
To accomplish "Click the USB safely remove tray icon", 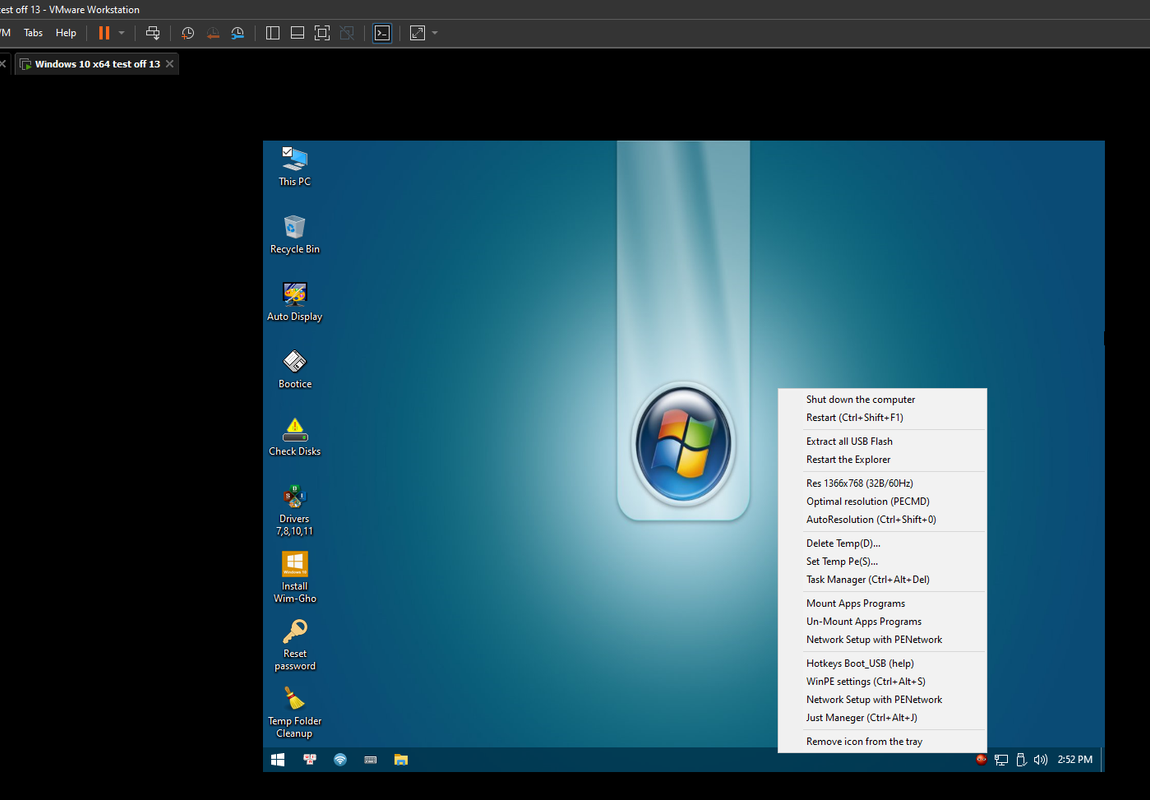I will [x=1021, y=760].
